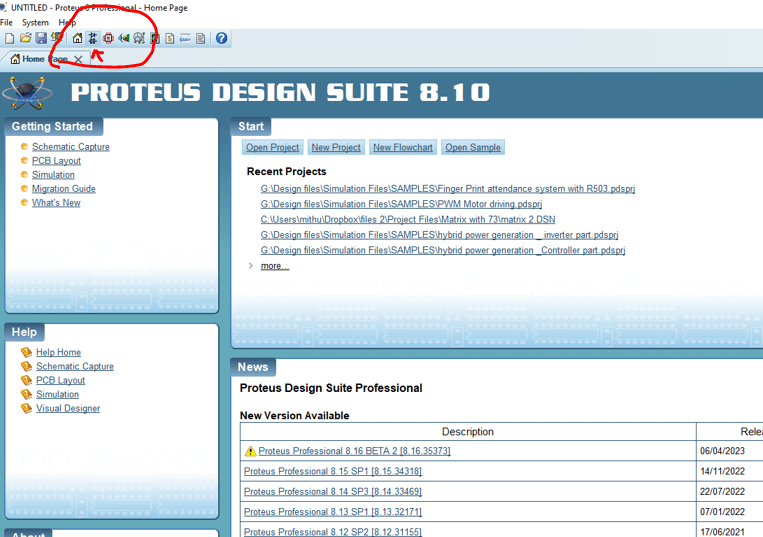Open Proteus Professional 8.13 SP1 link
Image resolution: width=763 pixels, height=537 pixels.
tap(333, 512)
